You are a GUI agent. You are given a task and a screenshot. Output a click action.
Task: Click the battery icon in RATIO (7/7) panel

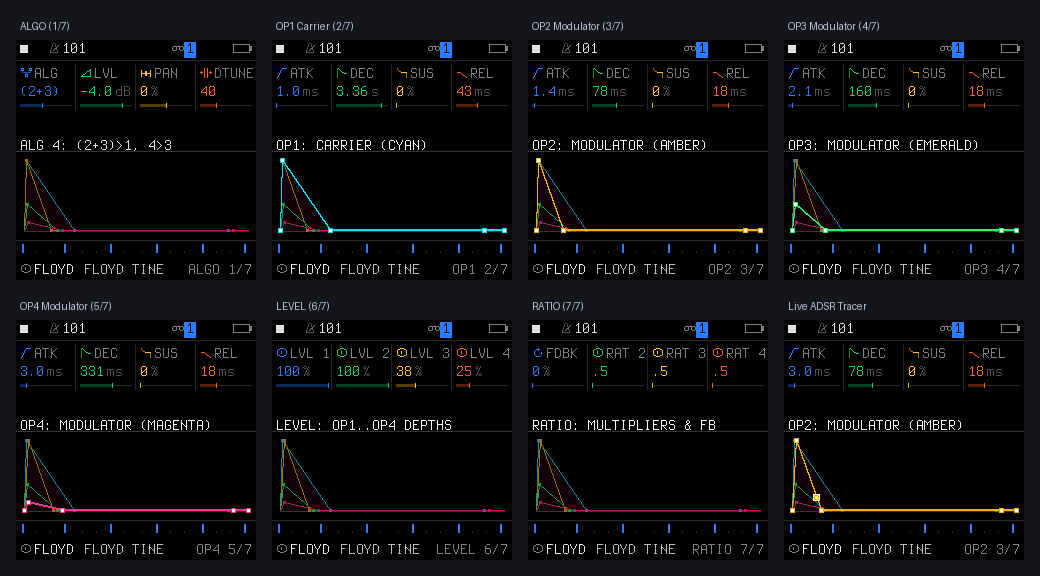click(x=754, y=328)
